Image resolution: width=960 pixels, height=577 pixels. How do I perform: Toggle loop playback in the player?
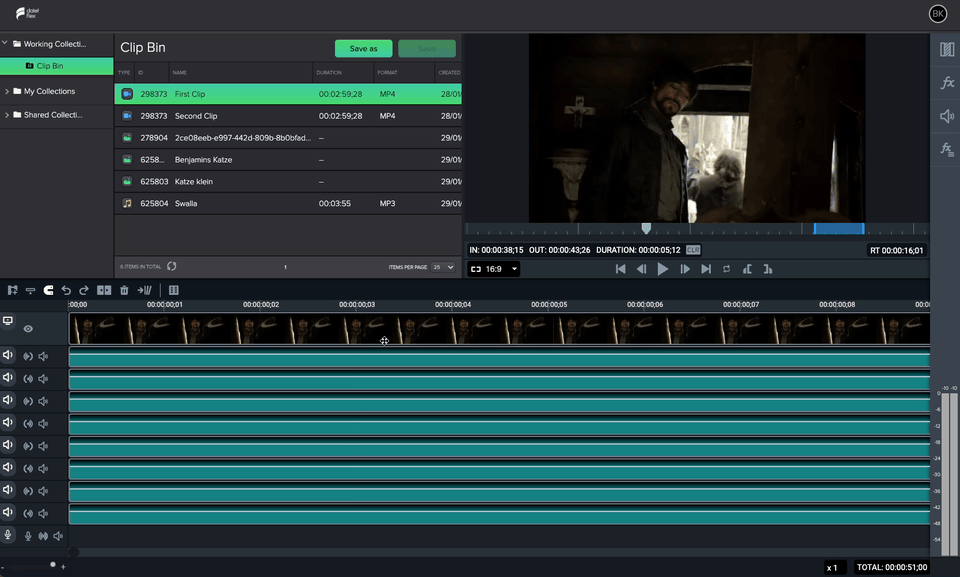(727, 269)
